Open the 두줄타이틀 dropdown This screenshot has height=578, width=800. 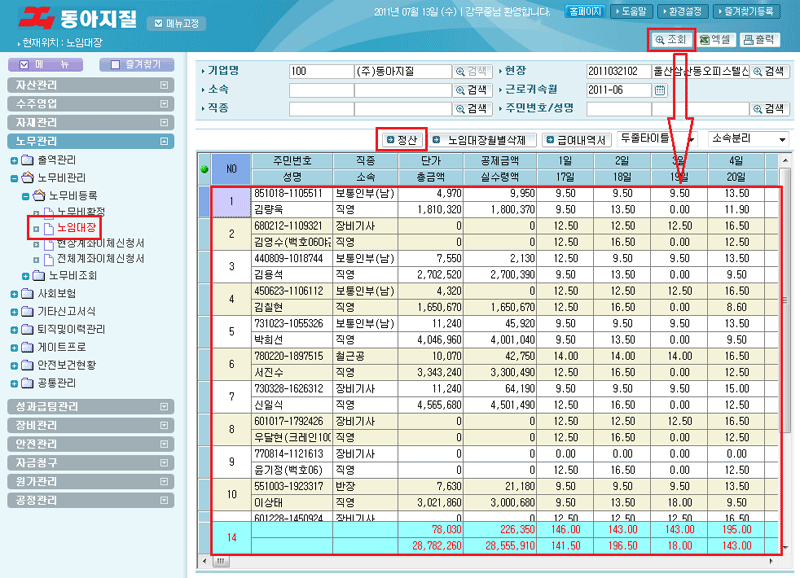click(656, 139)
